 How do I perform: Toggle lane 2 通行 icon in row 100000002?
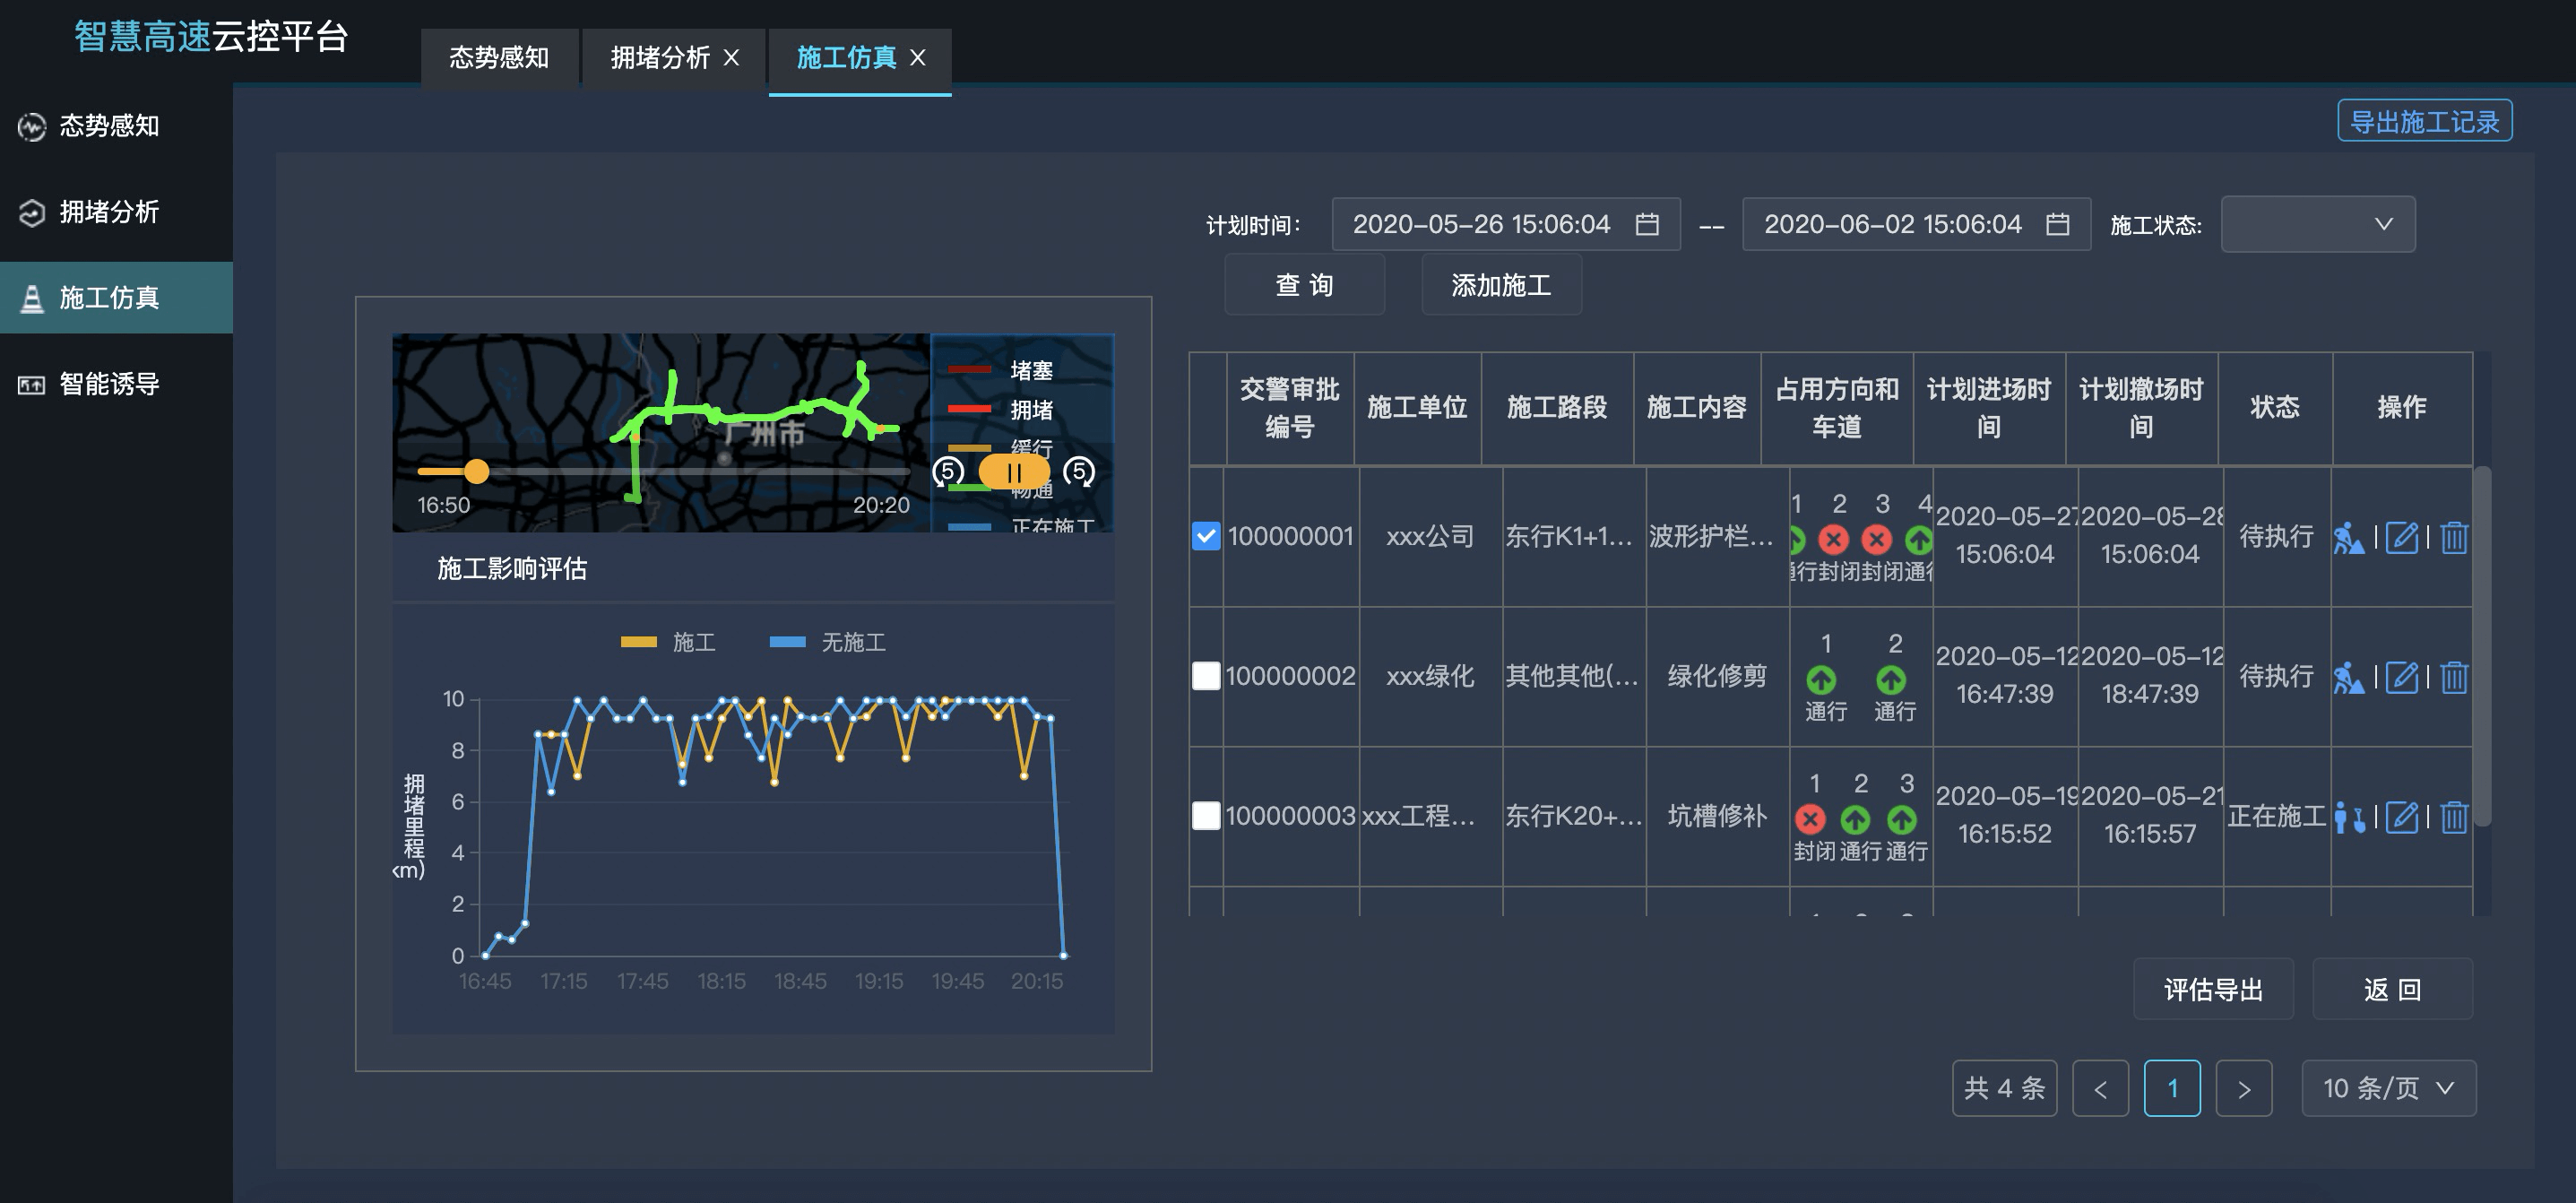tap(1891, 680)
